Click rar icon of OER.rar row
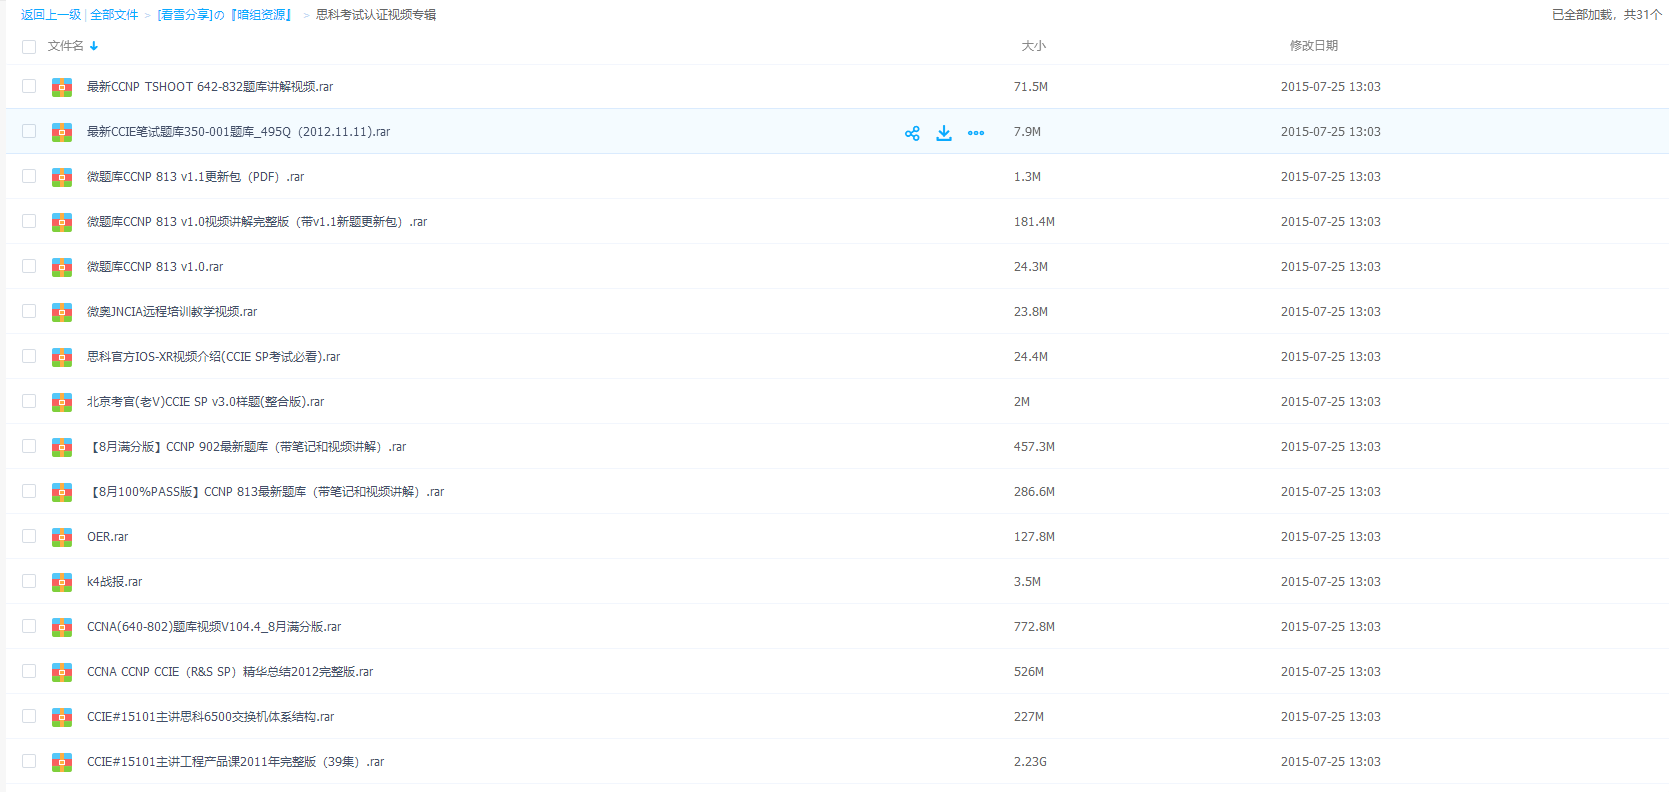This screenshot has height=792, width=1669. (62, 537)
